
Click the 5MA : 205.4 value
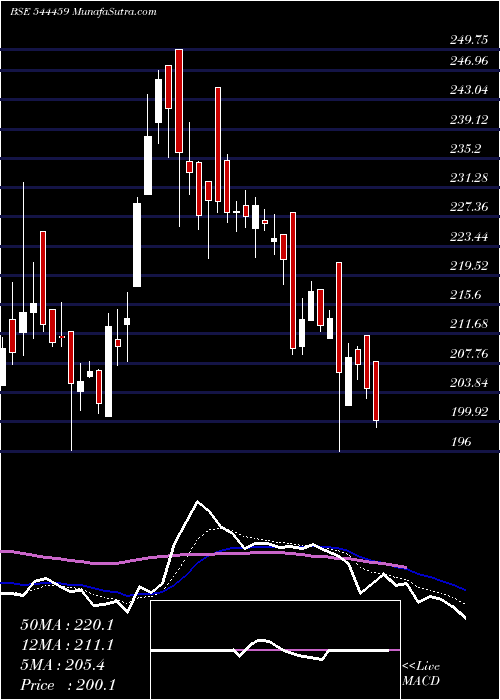coord(62,665)
